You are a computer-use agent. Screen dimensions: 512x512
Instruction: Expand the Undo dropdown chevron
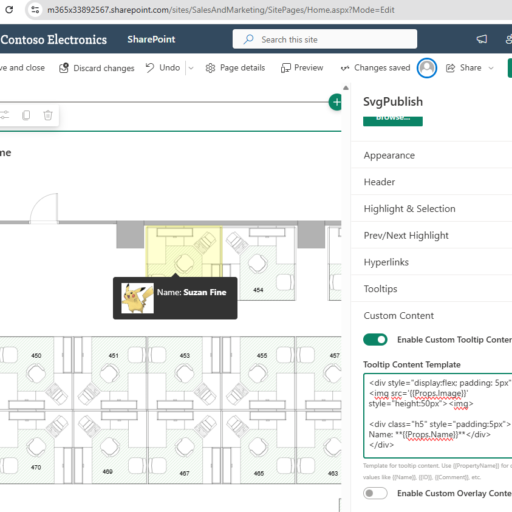point(191,68)
